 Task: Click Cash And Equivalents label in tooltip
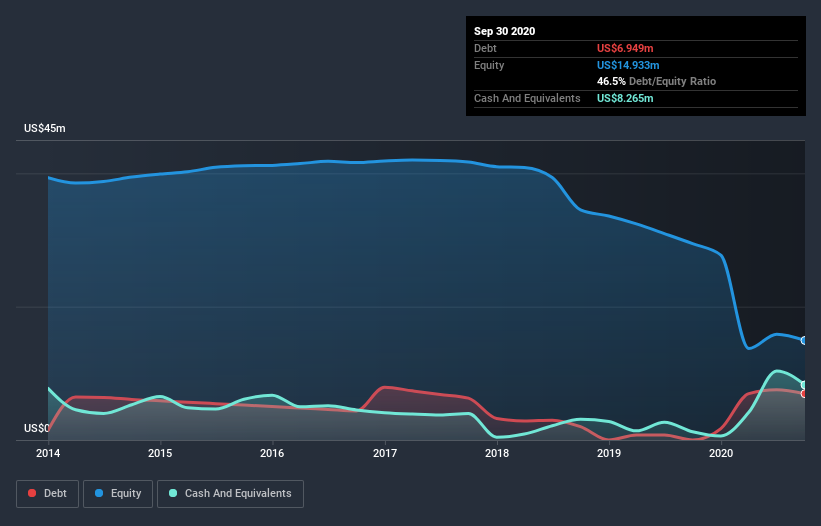[x=527, y=98]
